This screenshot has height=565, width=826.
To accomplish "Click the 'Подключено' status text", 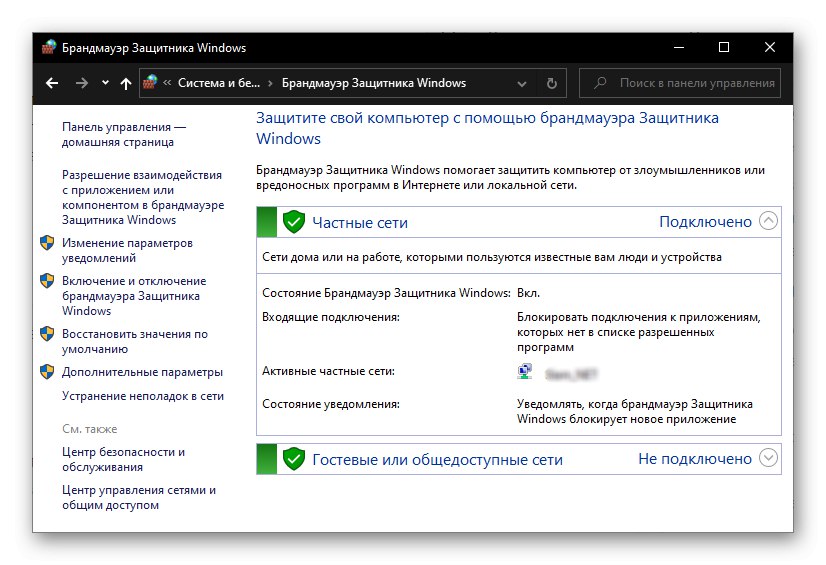I will (705, 222).
